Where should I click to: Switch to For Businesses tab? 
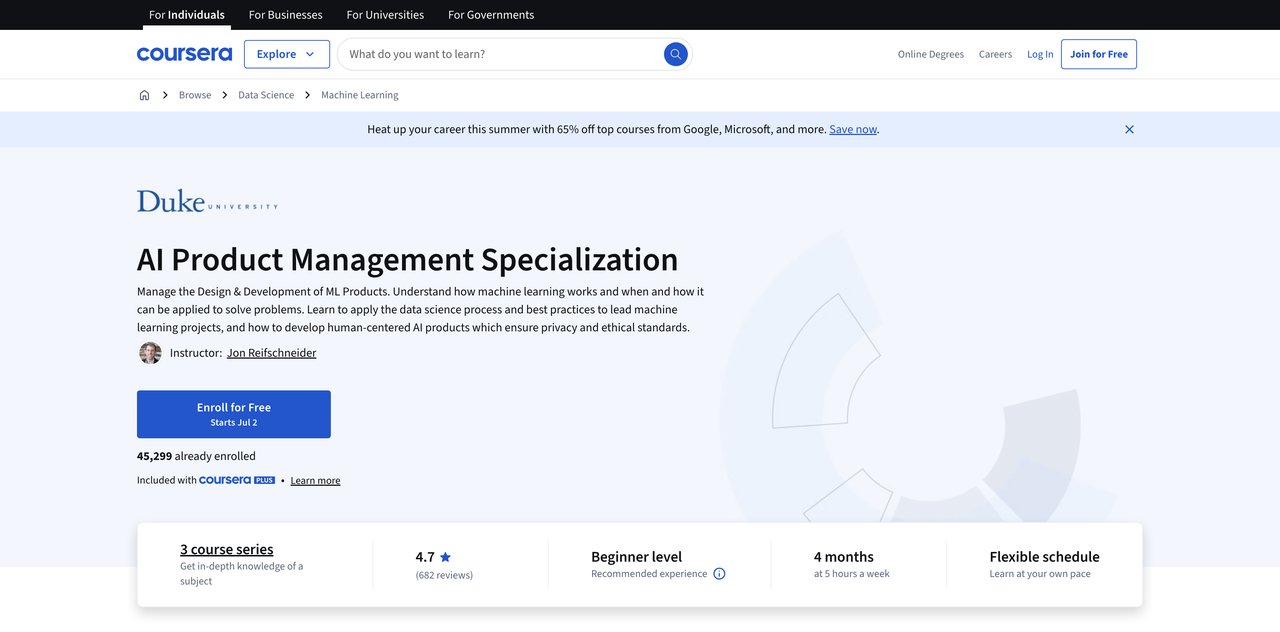pyautogui.click(x=285, y=15)
